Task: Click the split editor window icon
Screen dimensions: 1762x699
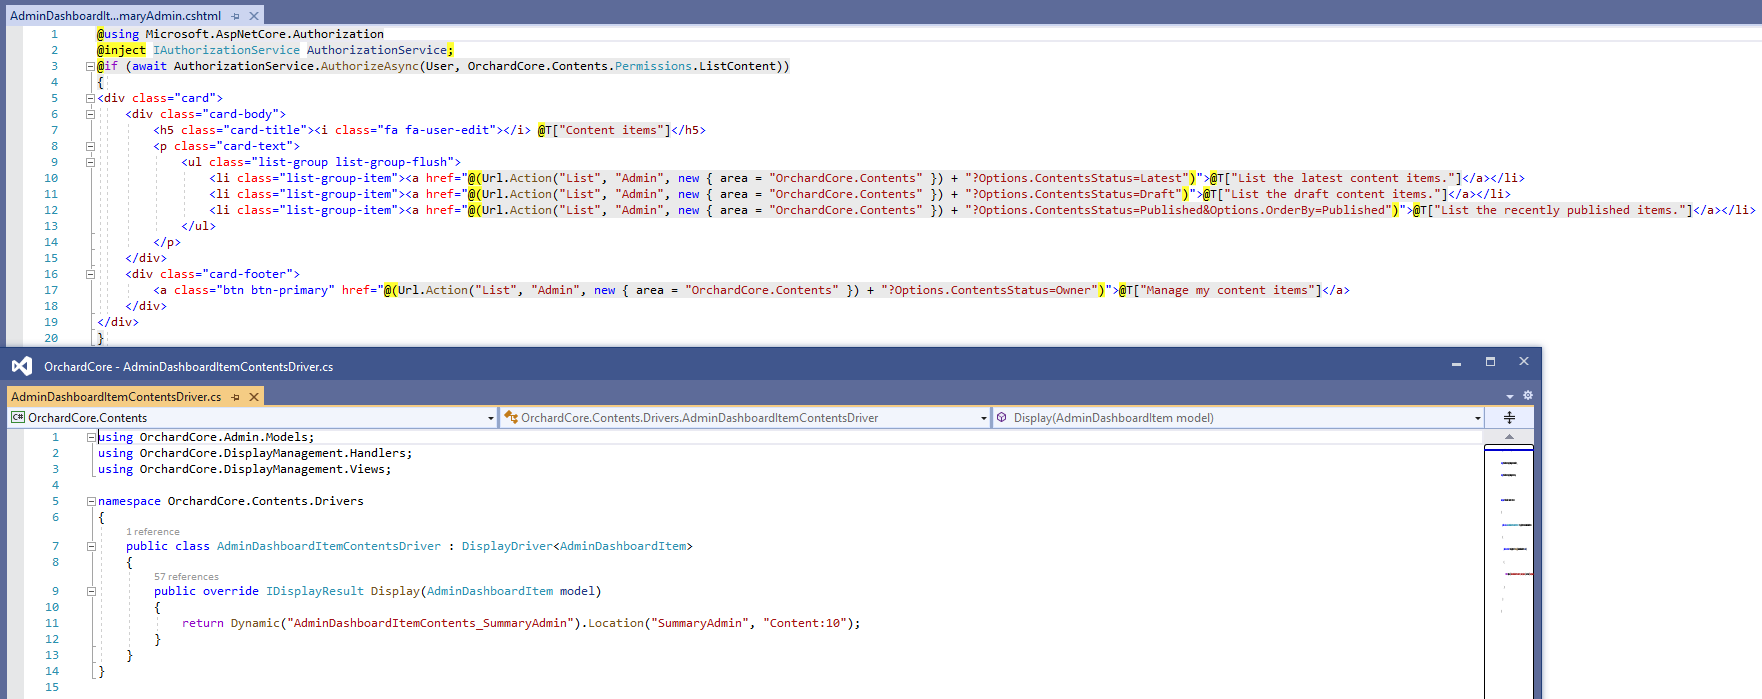Action: [x=1509, y=418]
